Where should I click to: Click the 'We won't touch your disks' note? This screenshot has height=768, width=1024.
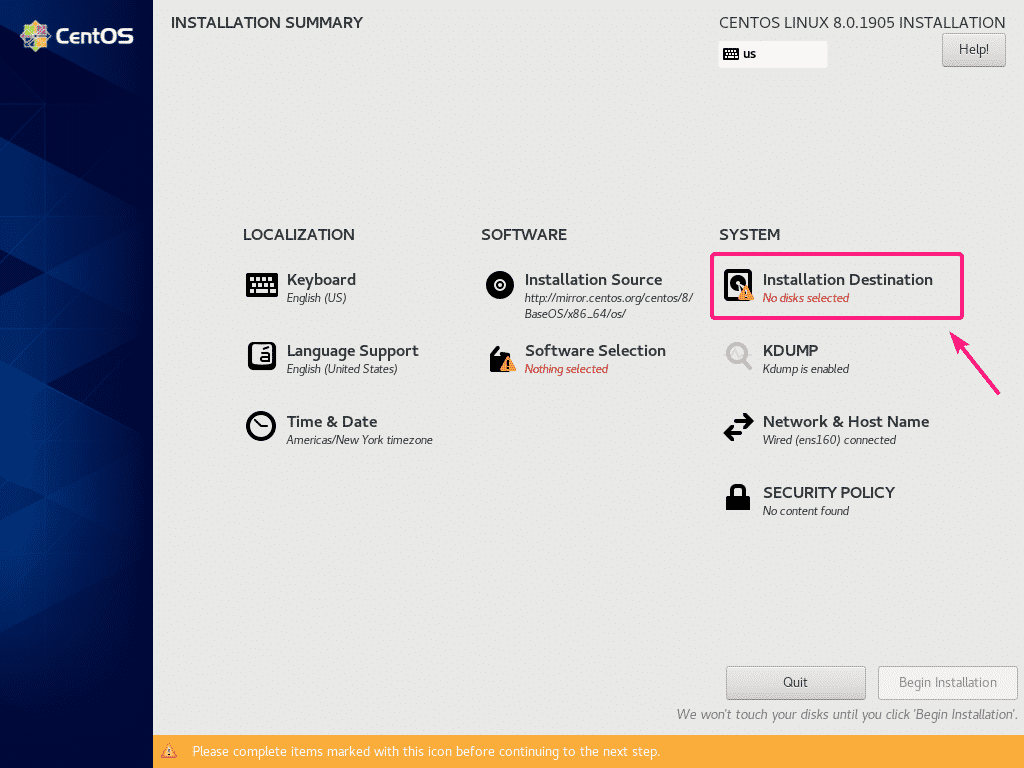847,714
